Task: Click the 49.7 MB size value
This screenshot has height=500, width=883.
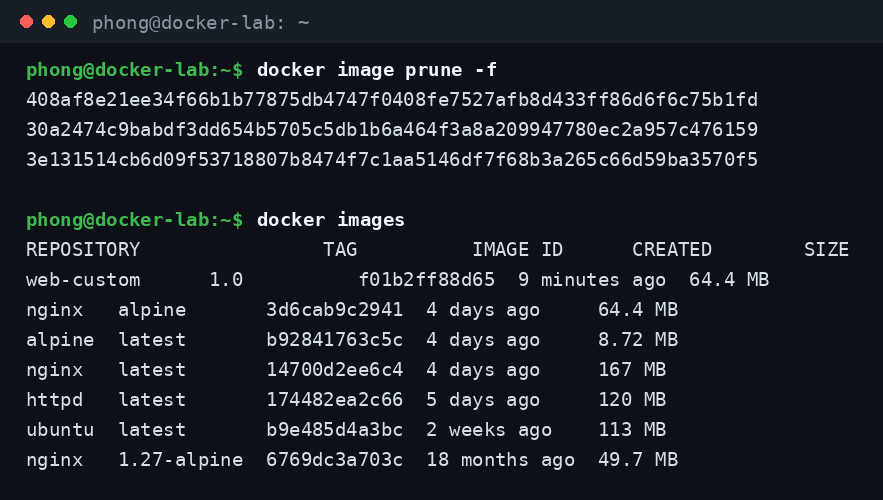Action: click(638, 459)
